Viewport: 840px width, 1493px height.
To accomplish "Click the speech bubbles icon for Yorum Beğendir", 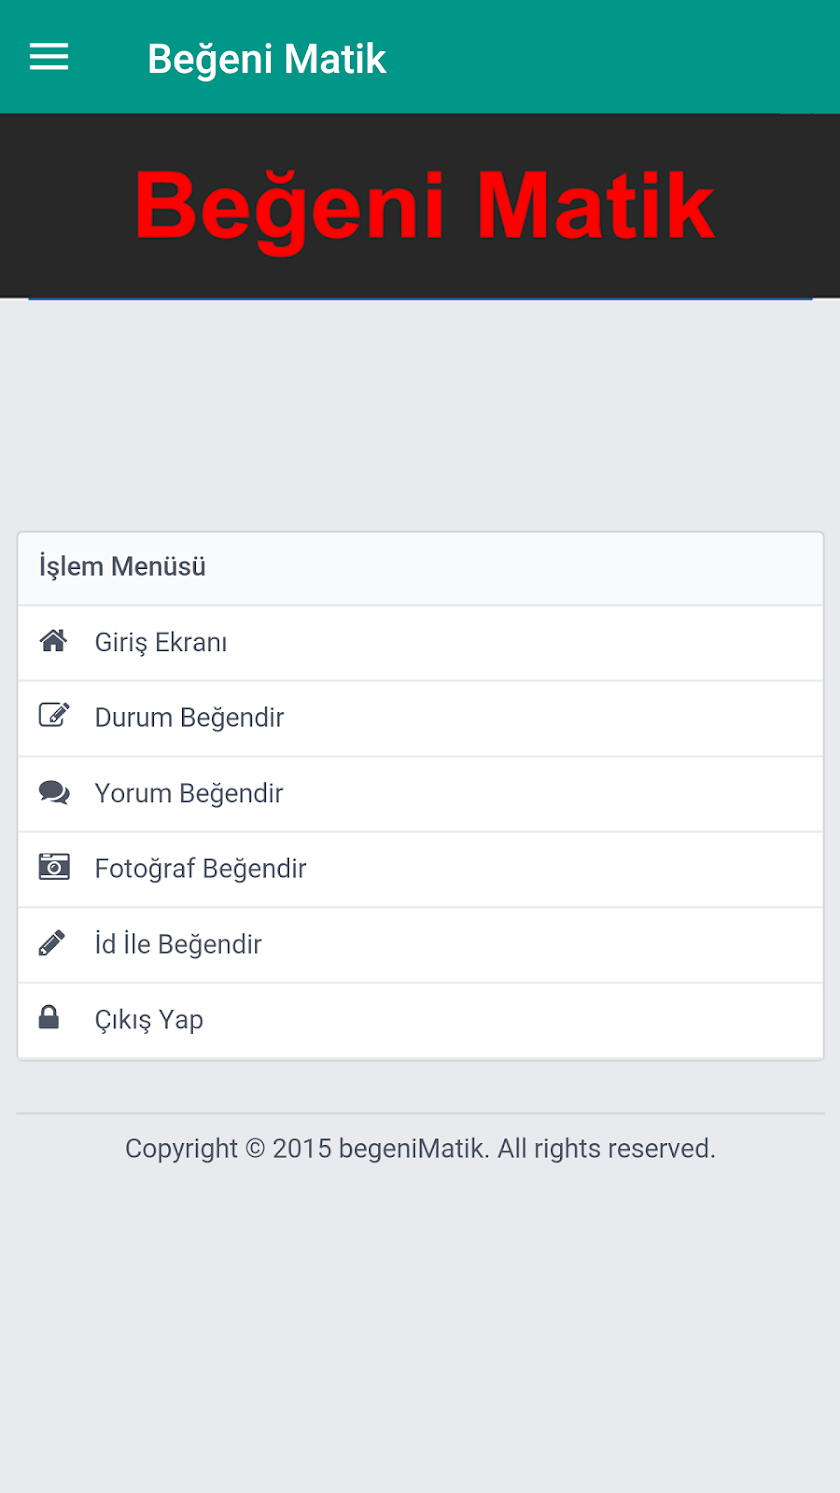I will point(54,792).
